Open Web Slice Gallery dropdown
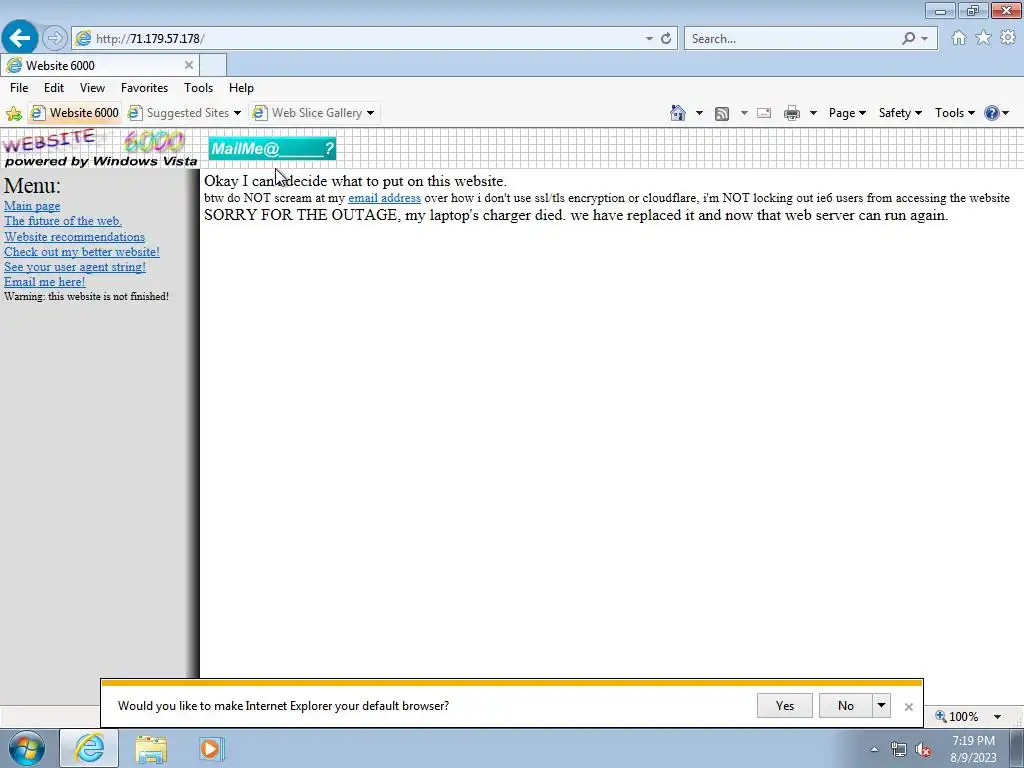The width and height of the screenshot is (1024, 768). (x=370, y=113)
